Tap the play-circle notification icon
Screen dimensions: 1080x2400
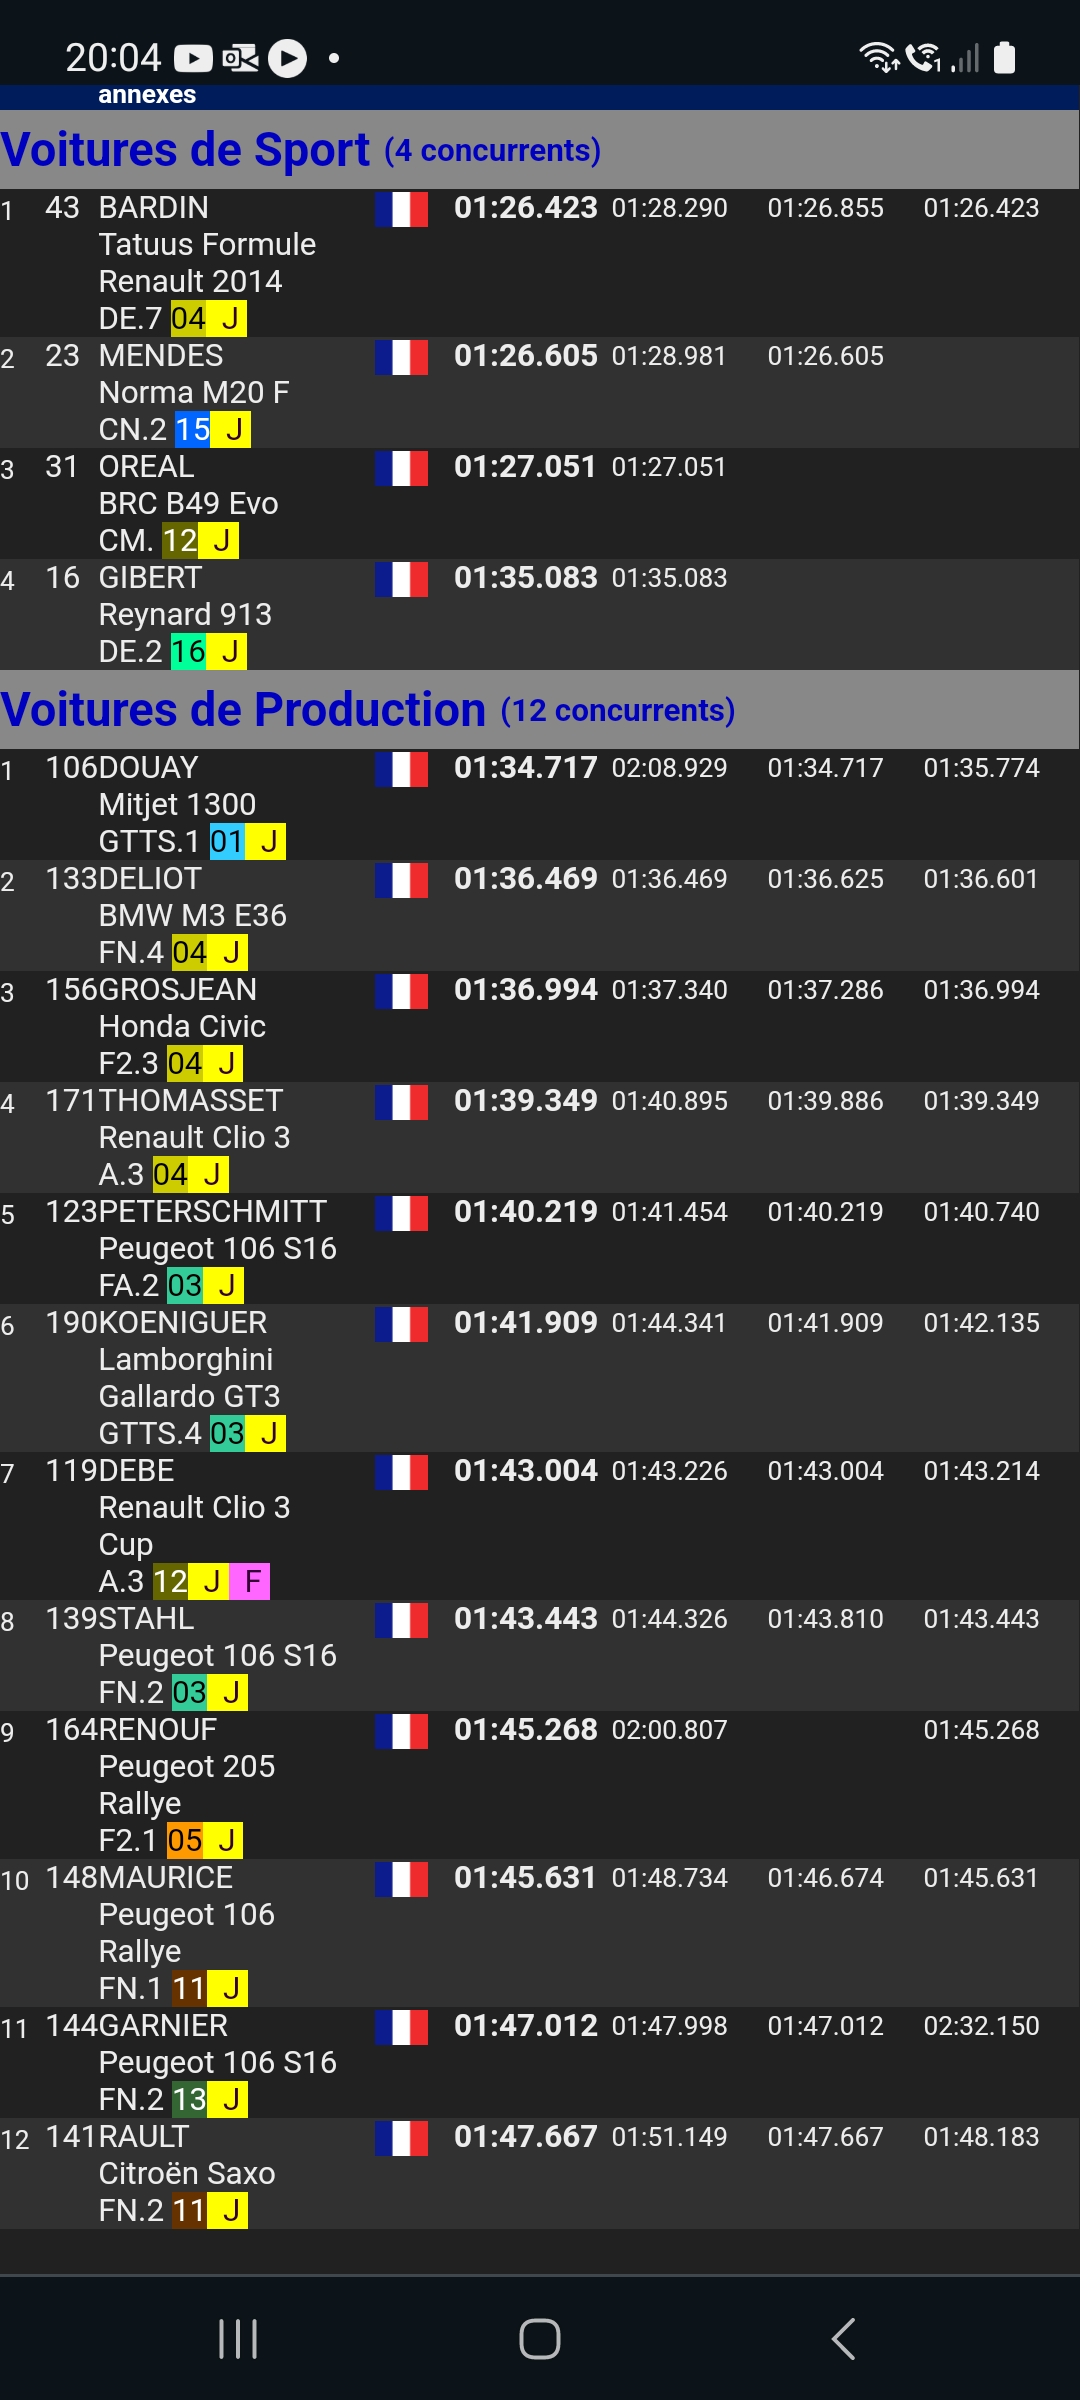[x=288, y=58]
